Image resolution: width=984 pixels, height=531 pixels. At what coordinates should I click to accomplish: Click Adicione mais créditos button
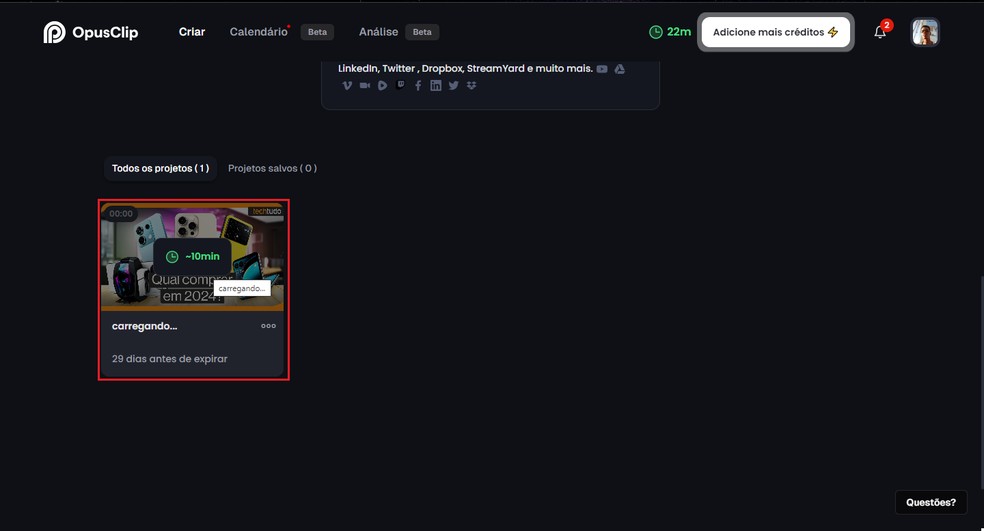(776, 32)
